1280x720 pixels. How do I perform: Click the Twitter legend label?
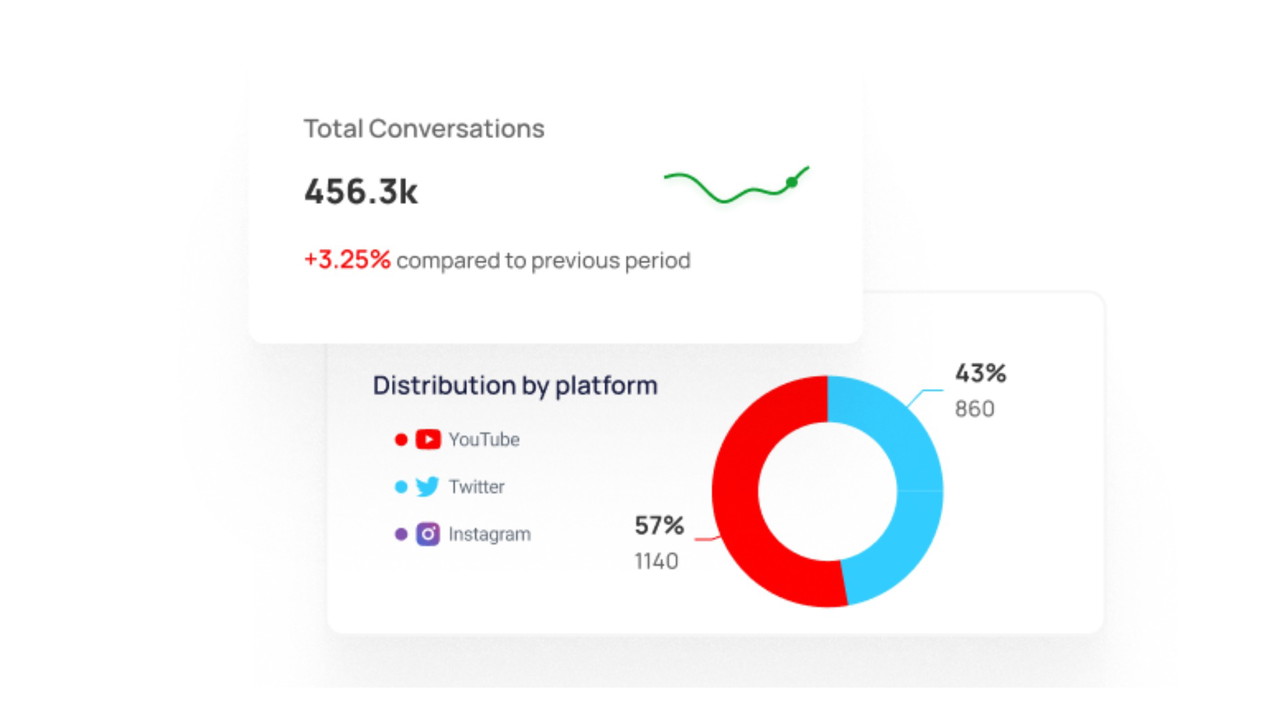pyautogui.click(x=476, y=487)
